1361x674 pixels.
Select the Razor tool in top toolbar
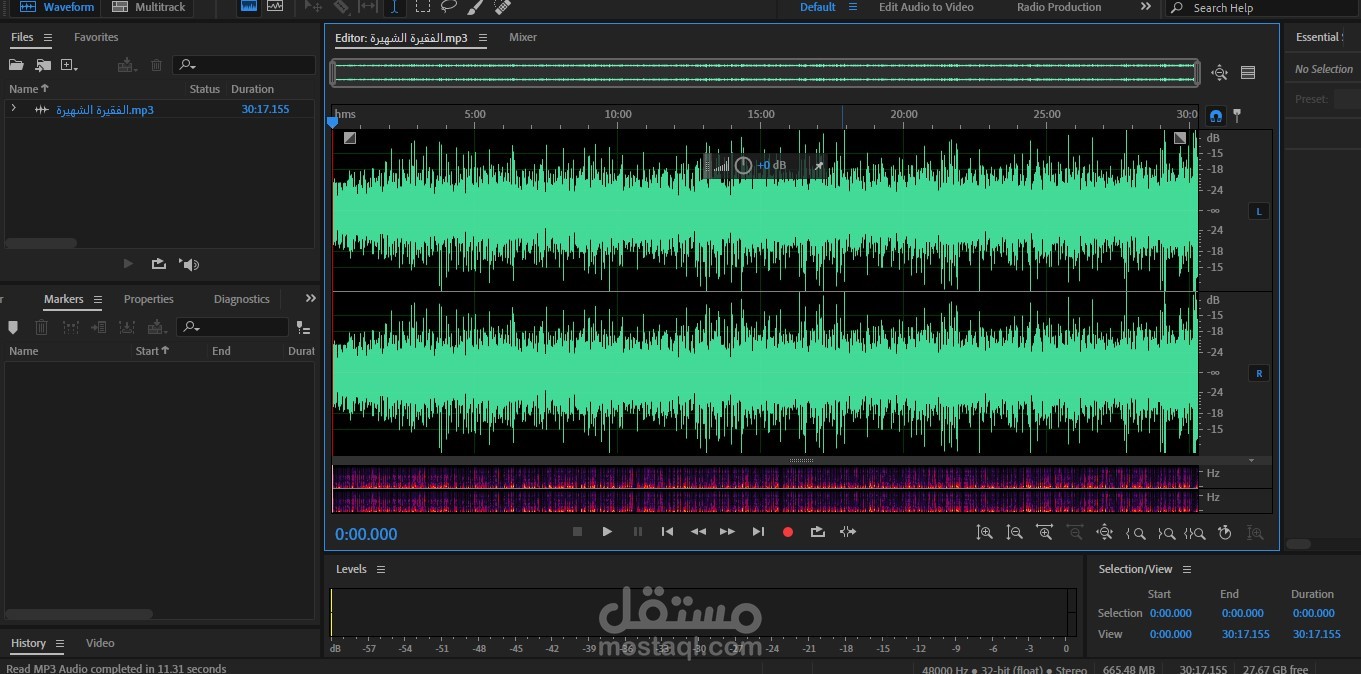[341, 7]
